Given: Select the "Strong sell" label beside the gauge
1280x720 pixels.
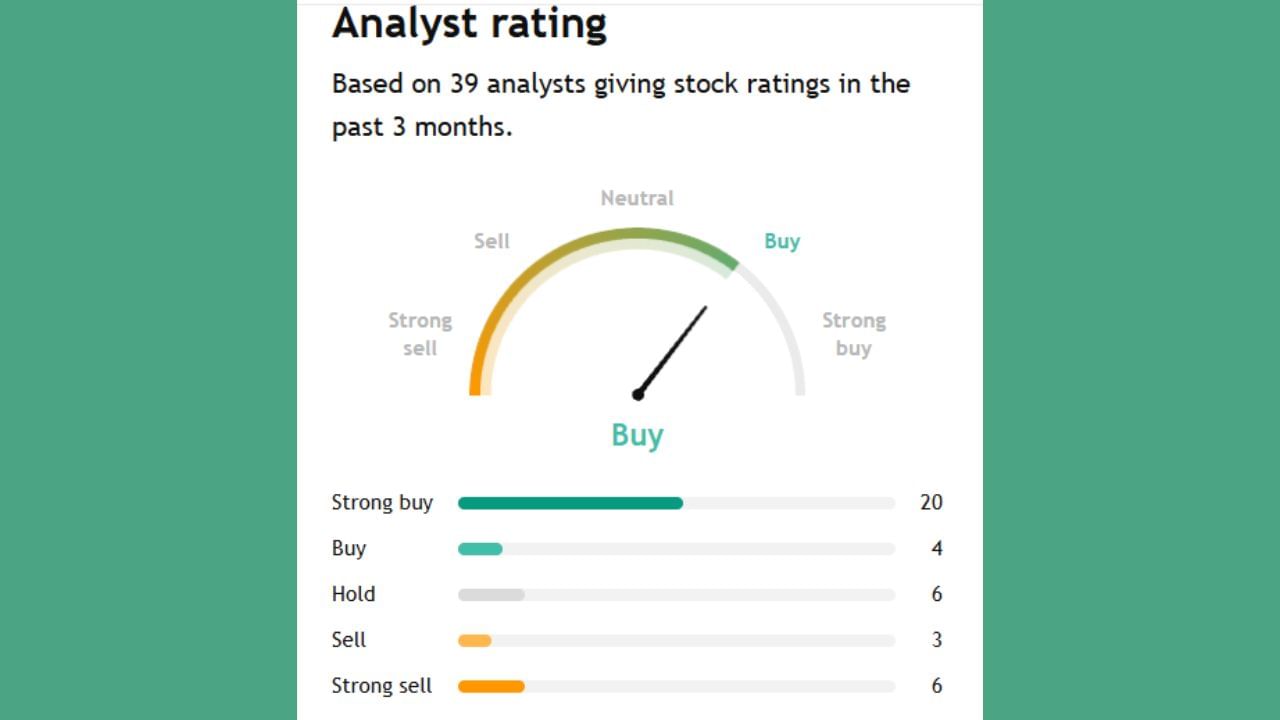Looking at the screenshot, I should (420, 334).
